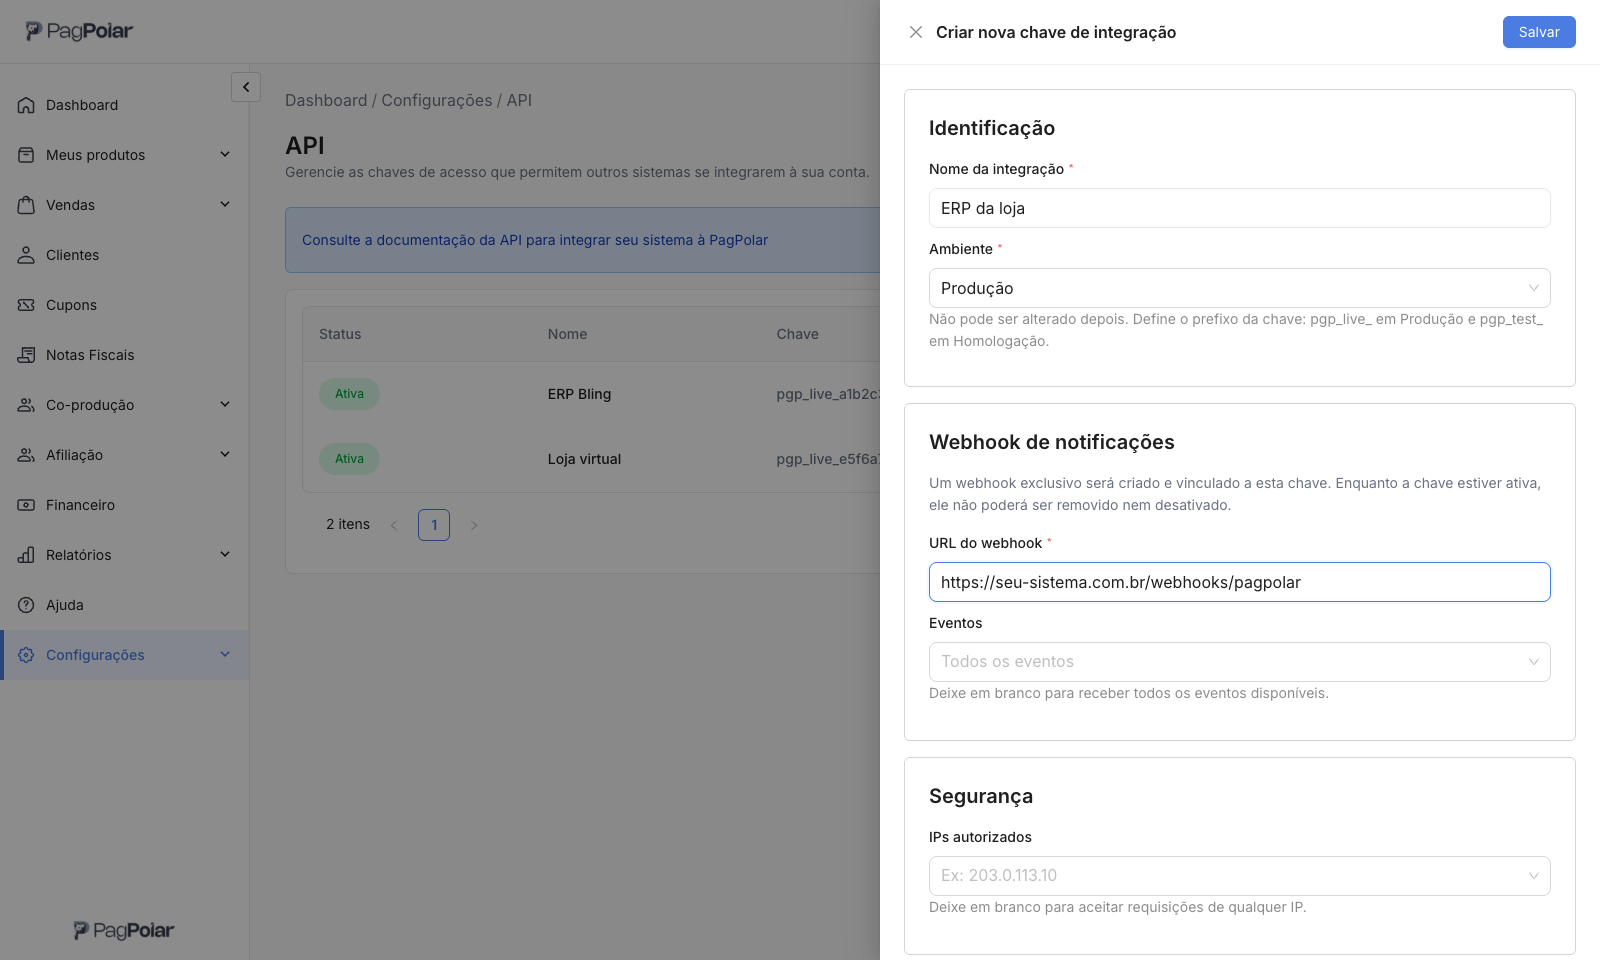Click the Ativa badge for ERP Bling

tap(349, 394)
